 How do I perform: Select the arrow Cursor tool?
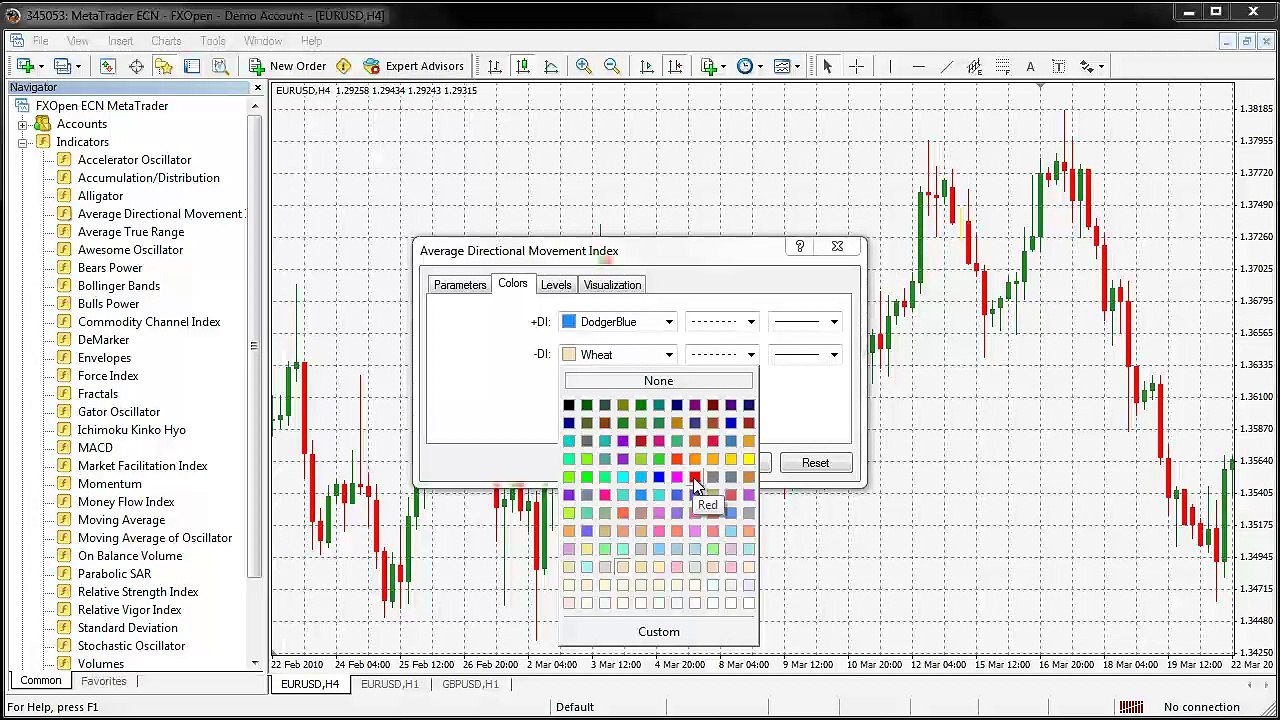(x=827, y=66)
